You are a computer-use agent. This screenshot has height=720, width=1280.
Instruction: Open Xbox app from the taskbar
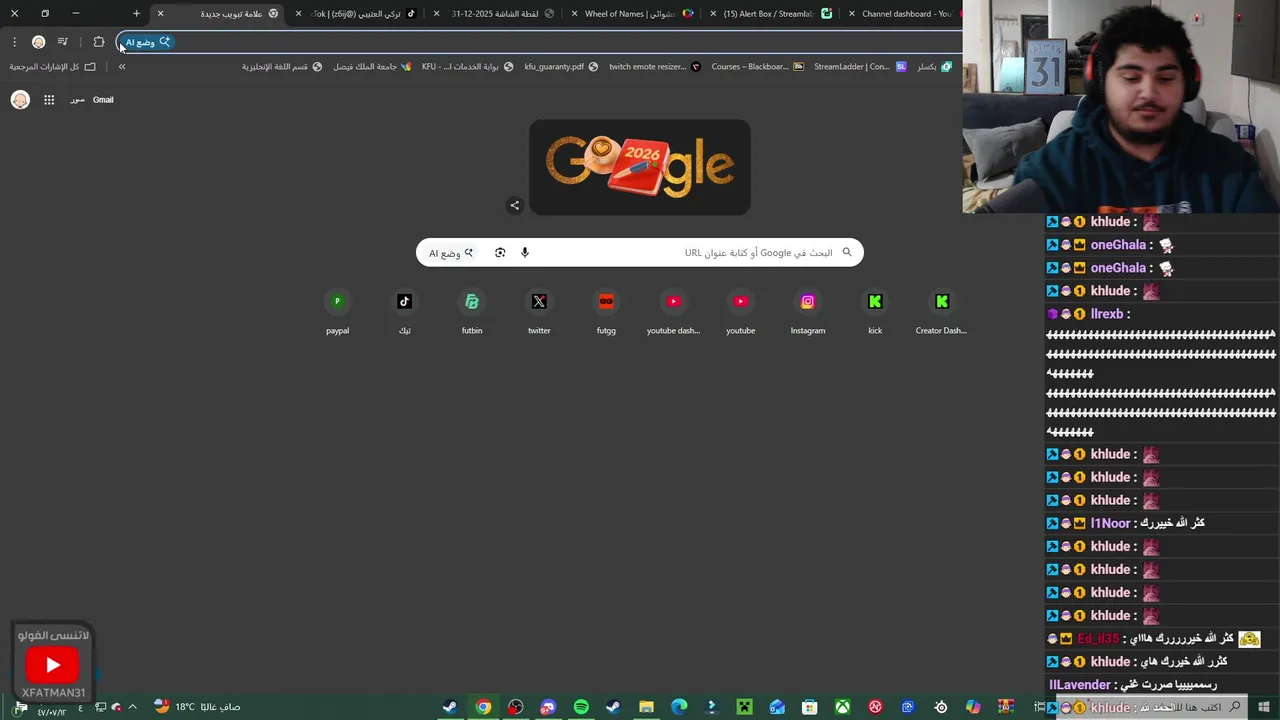pos(842,707)
